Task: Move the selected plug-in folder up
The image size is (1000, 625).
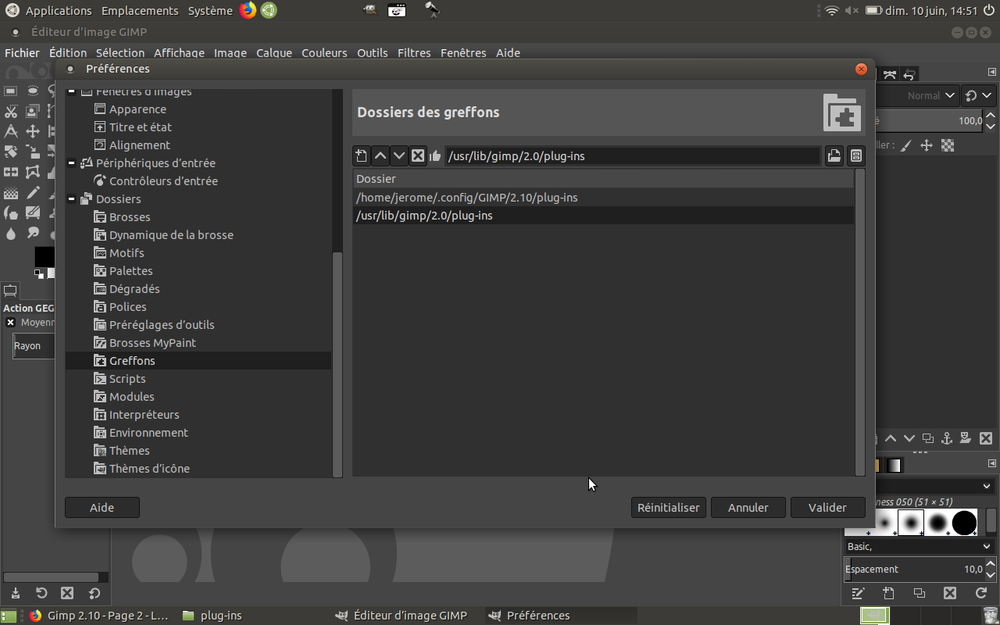Action: 380,156
